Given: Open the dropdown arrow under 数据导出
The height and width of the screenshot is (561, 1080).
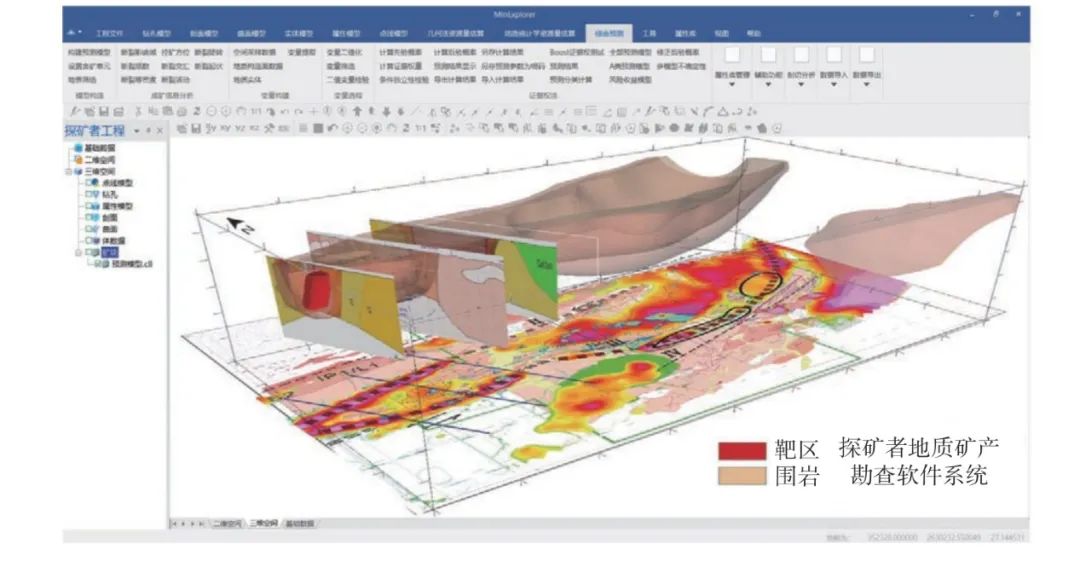Looking at the screenshot, I should (866, 84).
